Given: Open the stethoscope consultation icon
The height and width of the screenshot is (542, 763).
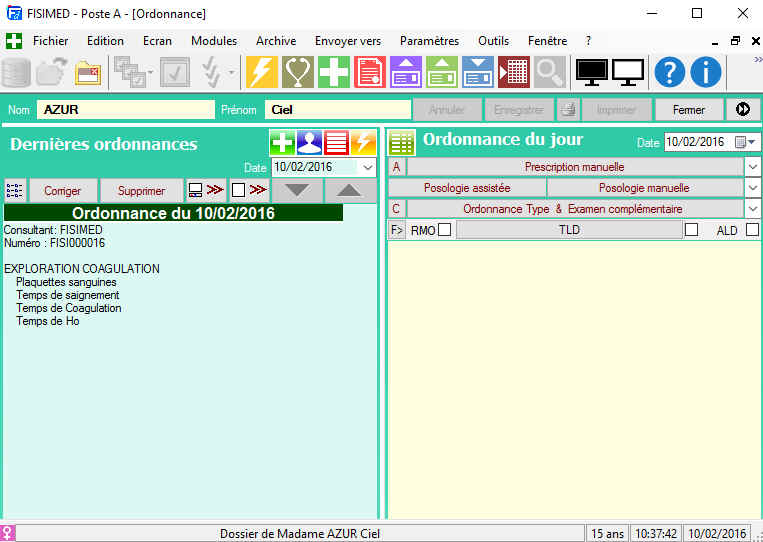Looking at the screenshot, I should (x=298, y=72).
